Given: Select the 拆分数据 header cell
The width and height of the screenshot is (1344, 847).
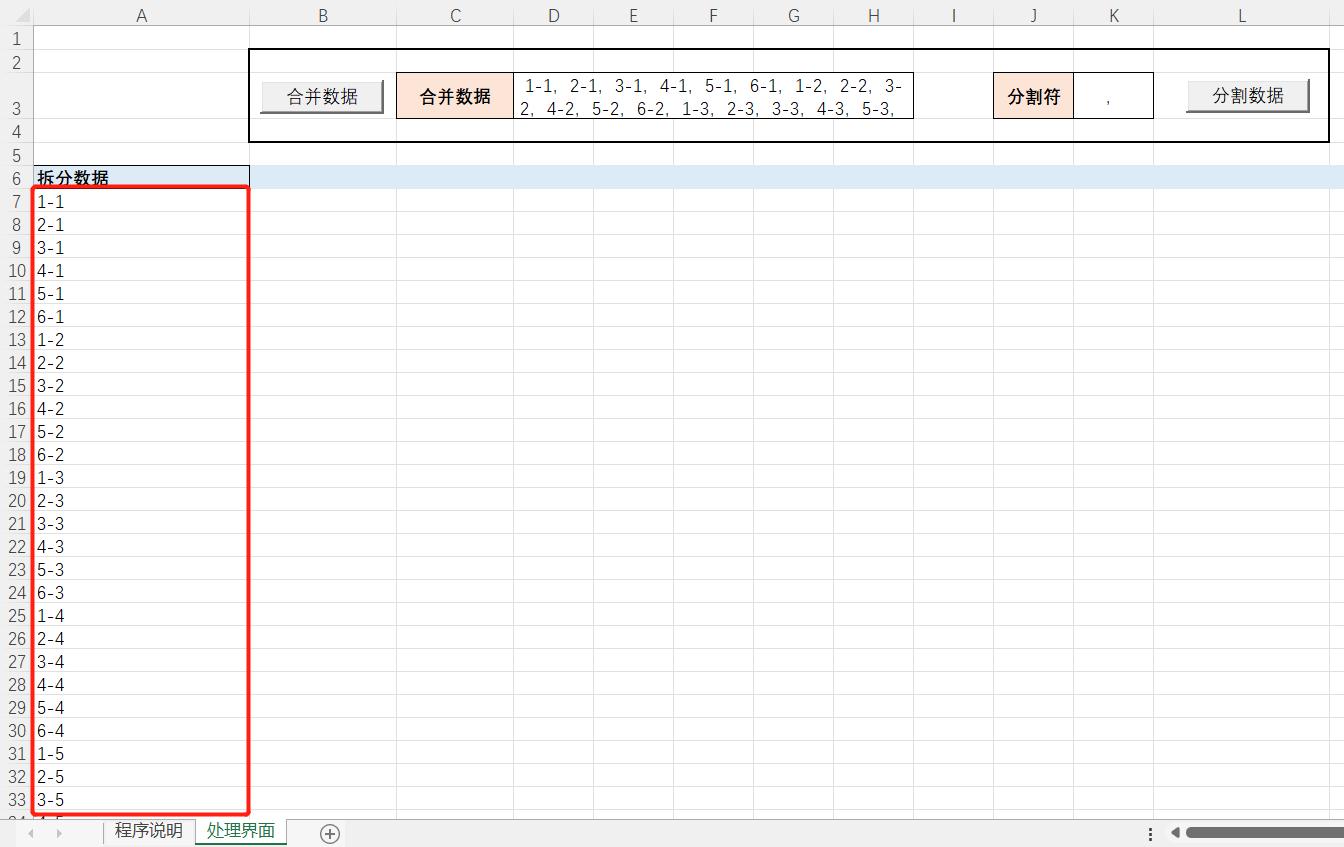Looking at the screenshot, I should point(140,178).
